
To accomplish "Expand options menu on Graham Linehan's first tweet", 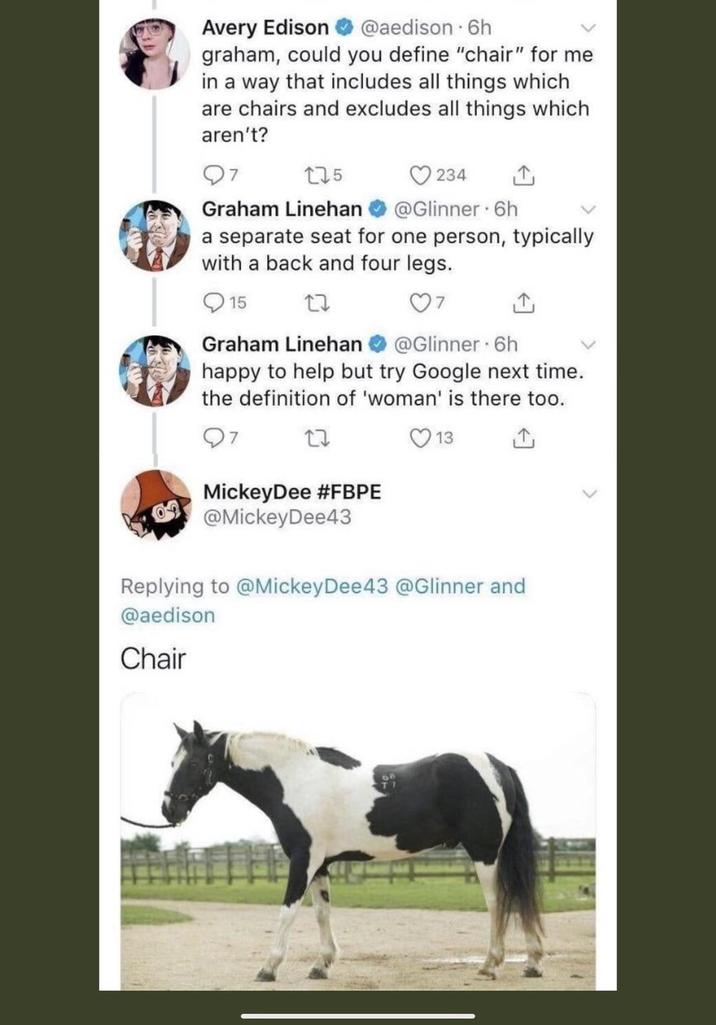I will click(x=589, y=210).
